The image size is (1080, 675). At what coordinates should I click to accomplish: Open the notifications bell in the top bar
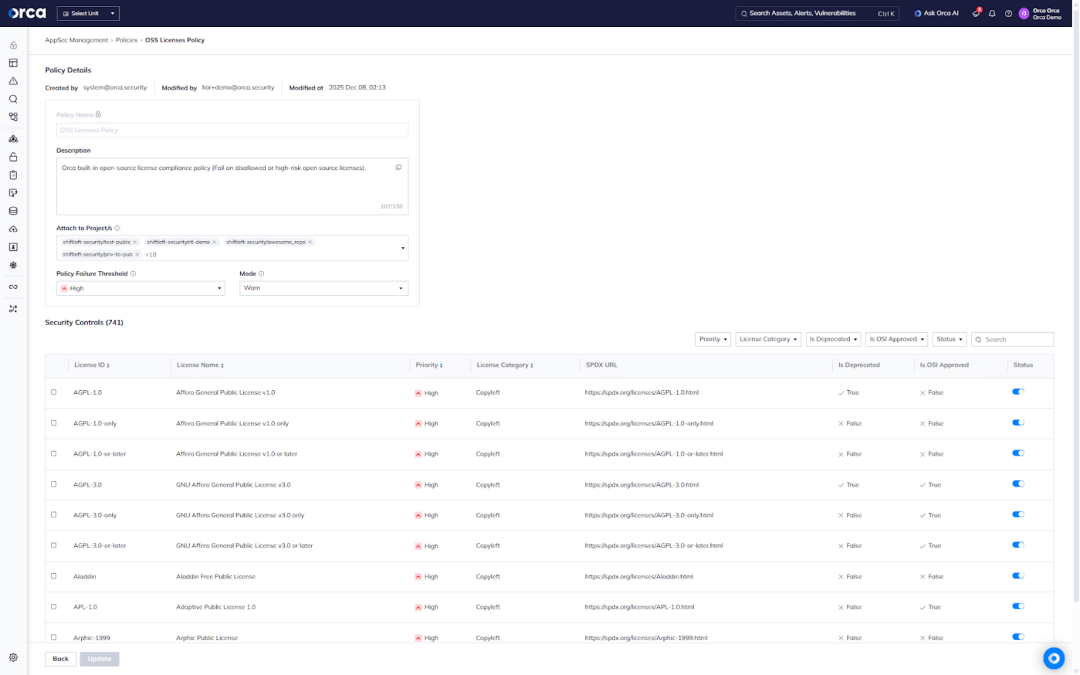coord(991,13)
